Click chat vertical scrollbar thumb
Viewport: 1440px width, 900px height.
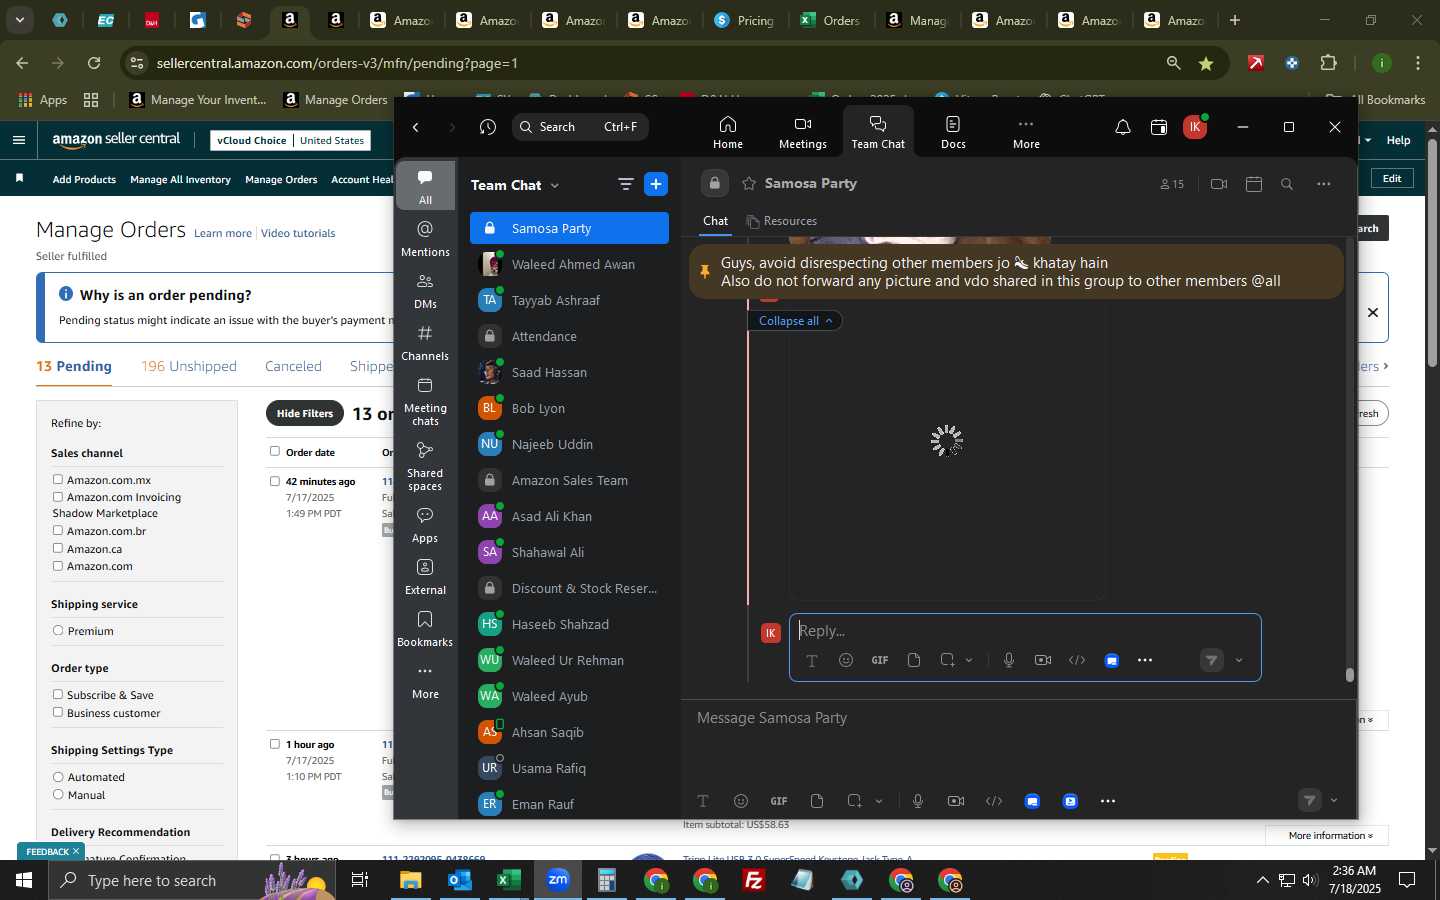1349,675
